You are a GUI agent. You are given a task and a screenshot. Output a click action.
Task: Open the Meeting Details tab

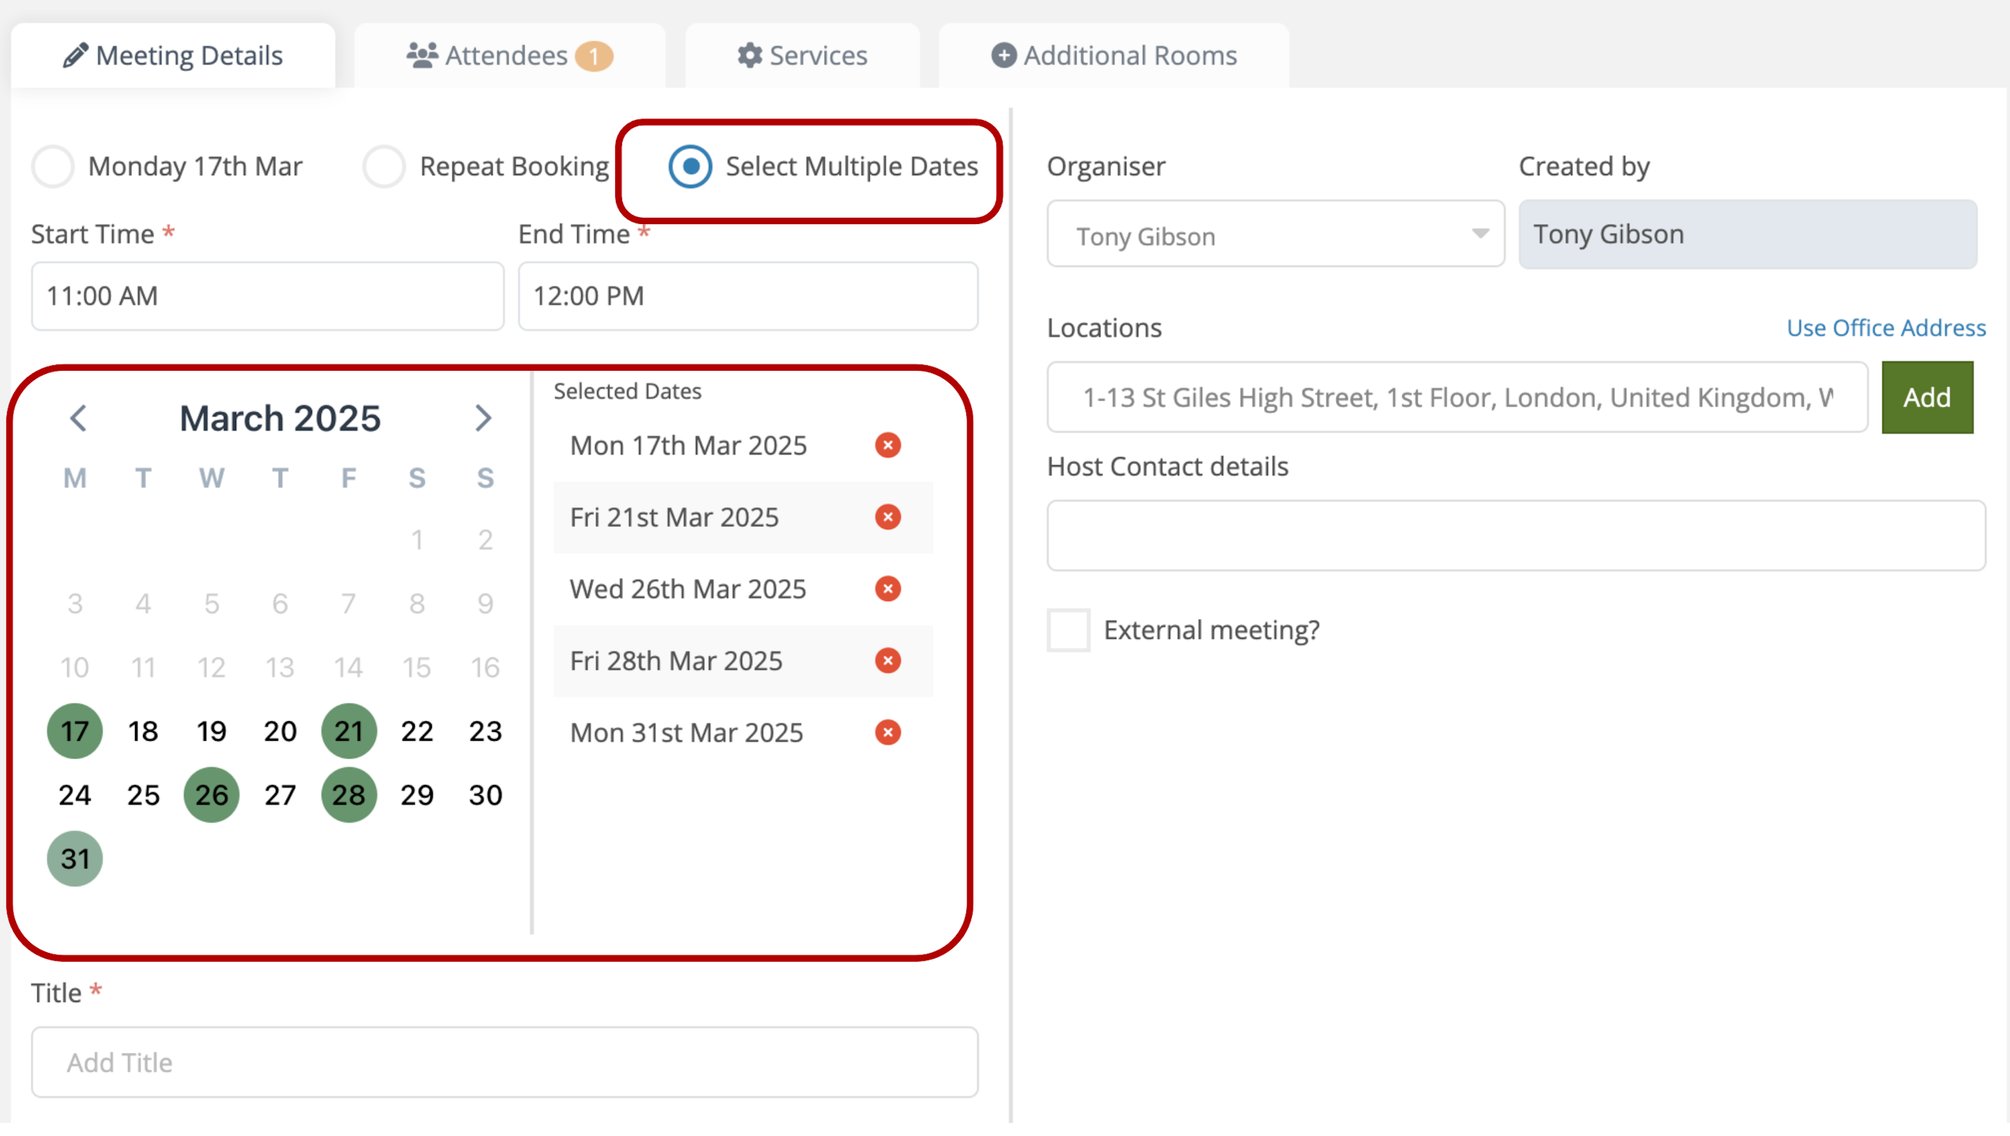(x=173, y=56)
